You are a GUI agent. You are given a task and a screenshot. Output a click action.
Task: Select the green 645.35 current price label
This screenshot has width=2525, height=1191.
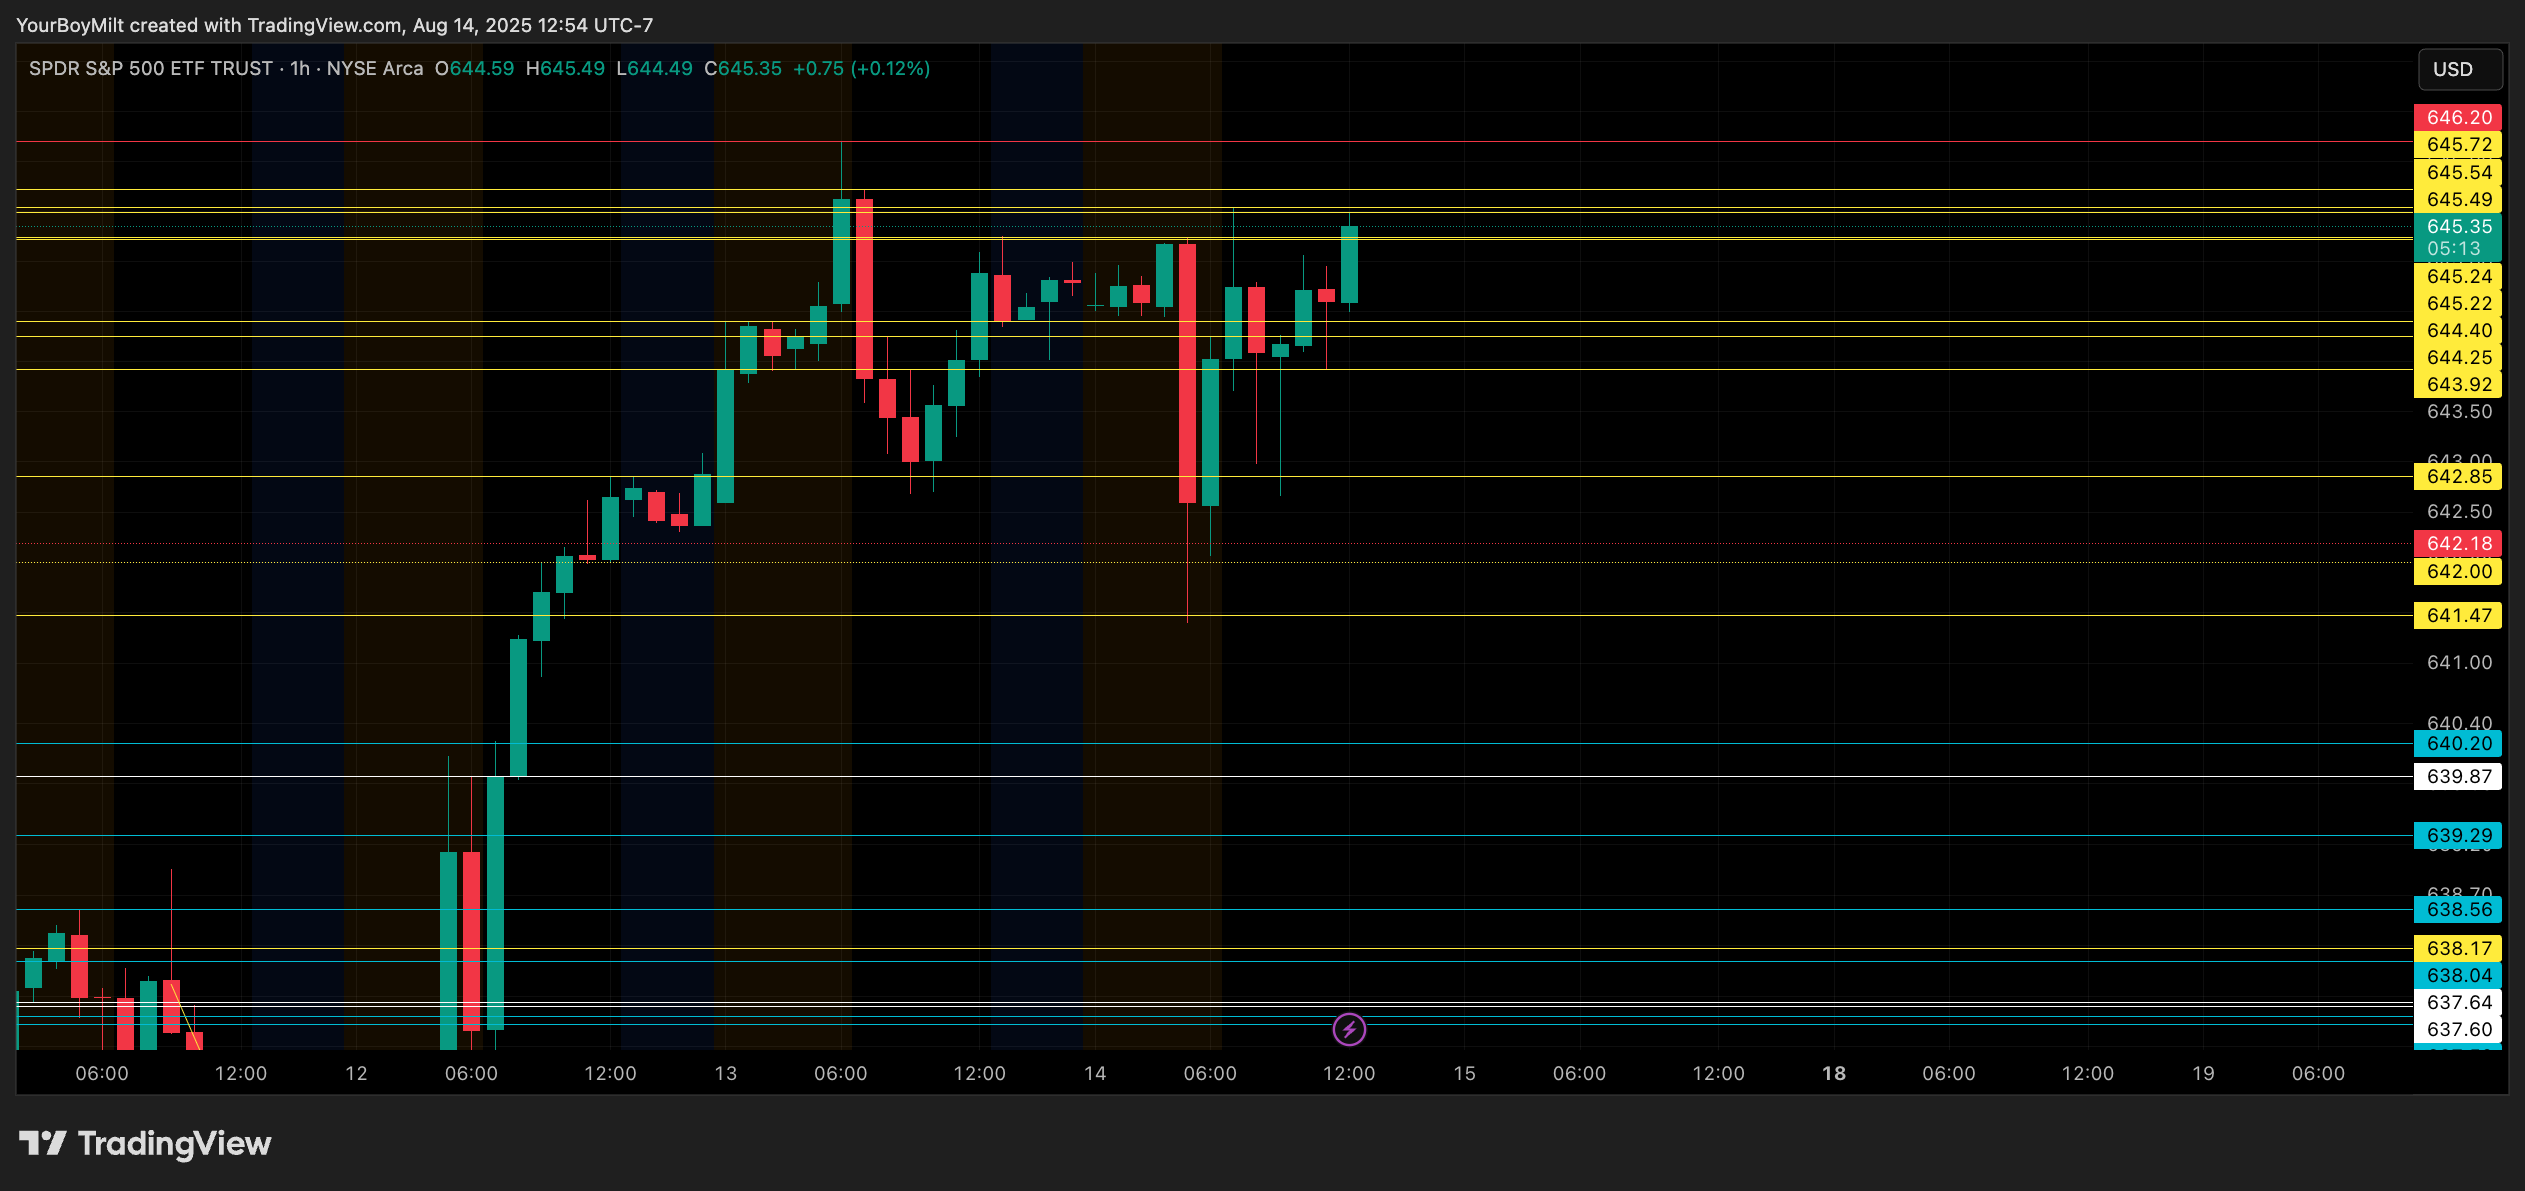click(2457, 227)
